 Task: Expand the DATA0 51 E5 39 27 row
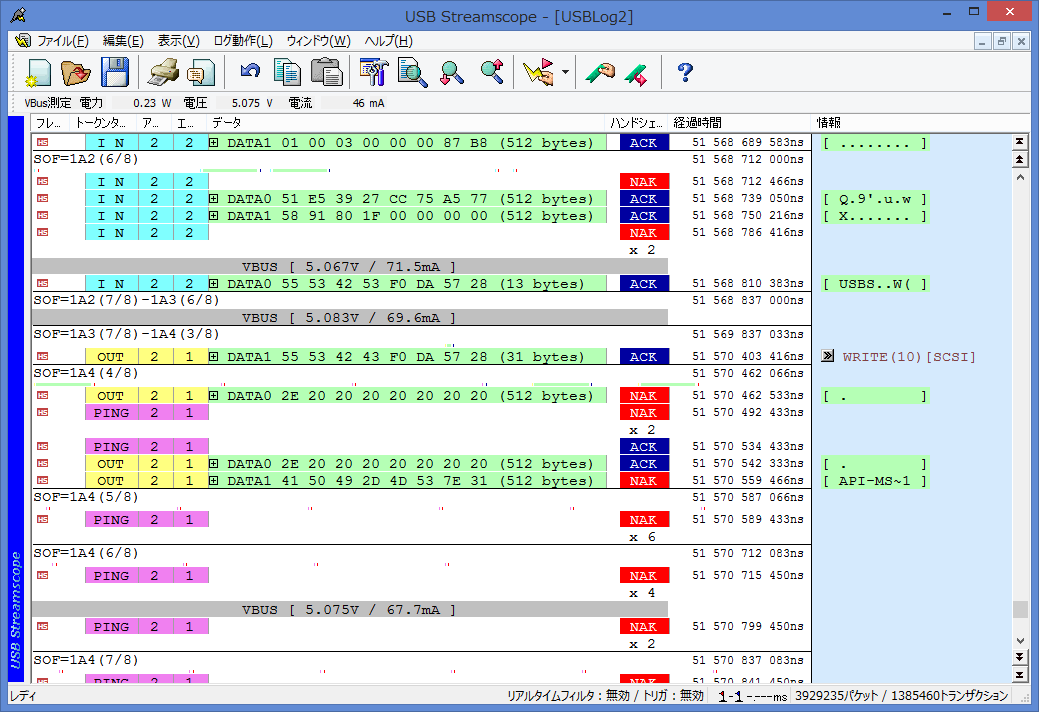pyautogui.click(x=213, y=199)
